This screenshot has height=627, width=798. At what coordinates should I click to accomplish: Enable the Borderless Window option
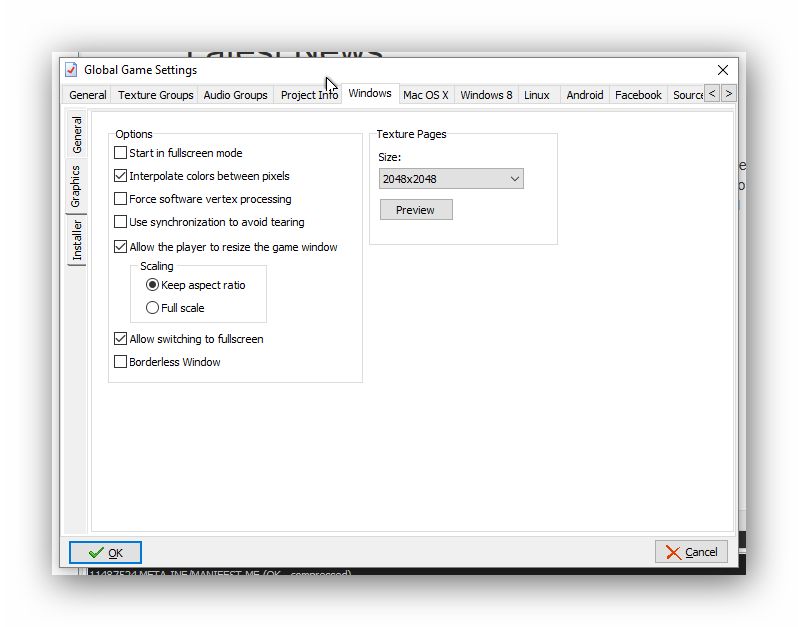point(121,362)
